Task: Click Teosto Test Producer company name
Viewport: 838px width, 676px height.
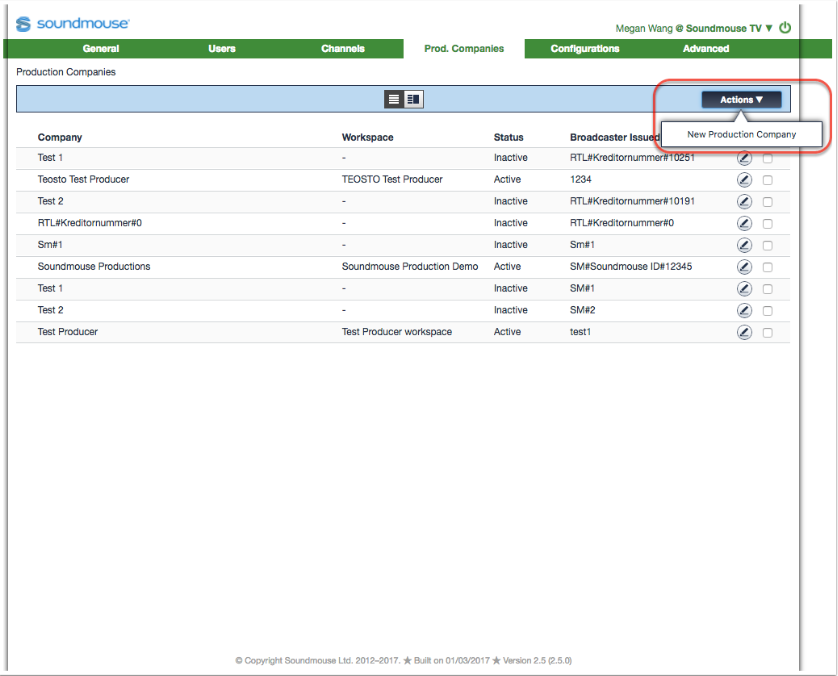Action: tap(83, 180)
